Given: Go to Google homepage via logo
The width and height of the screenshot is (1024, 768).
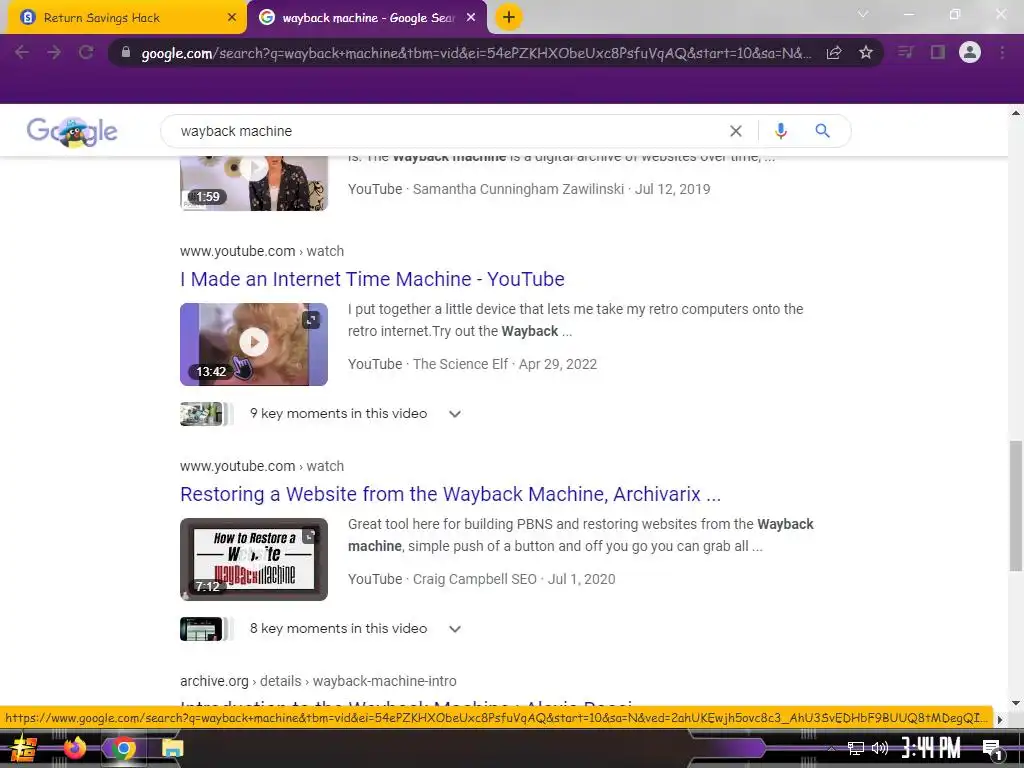Looking at the screenshot, I should 72,131.
